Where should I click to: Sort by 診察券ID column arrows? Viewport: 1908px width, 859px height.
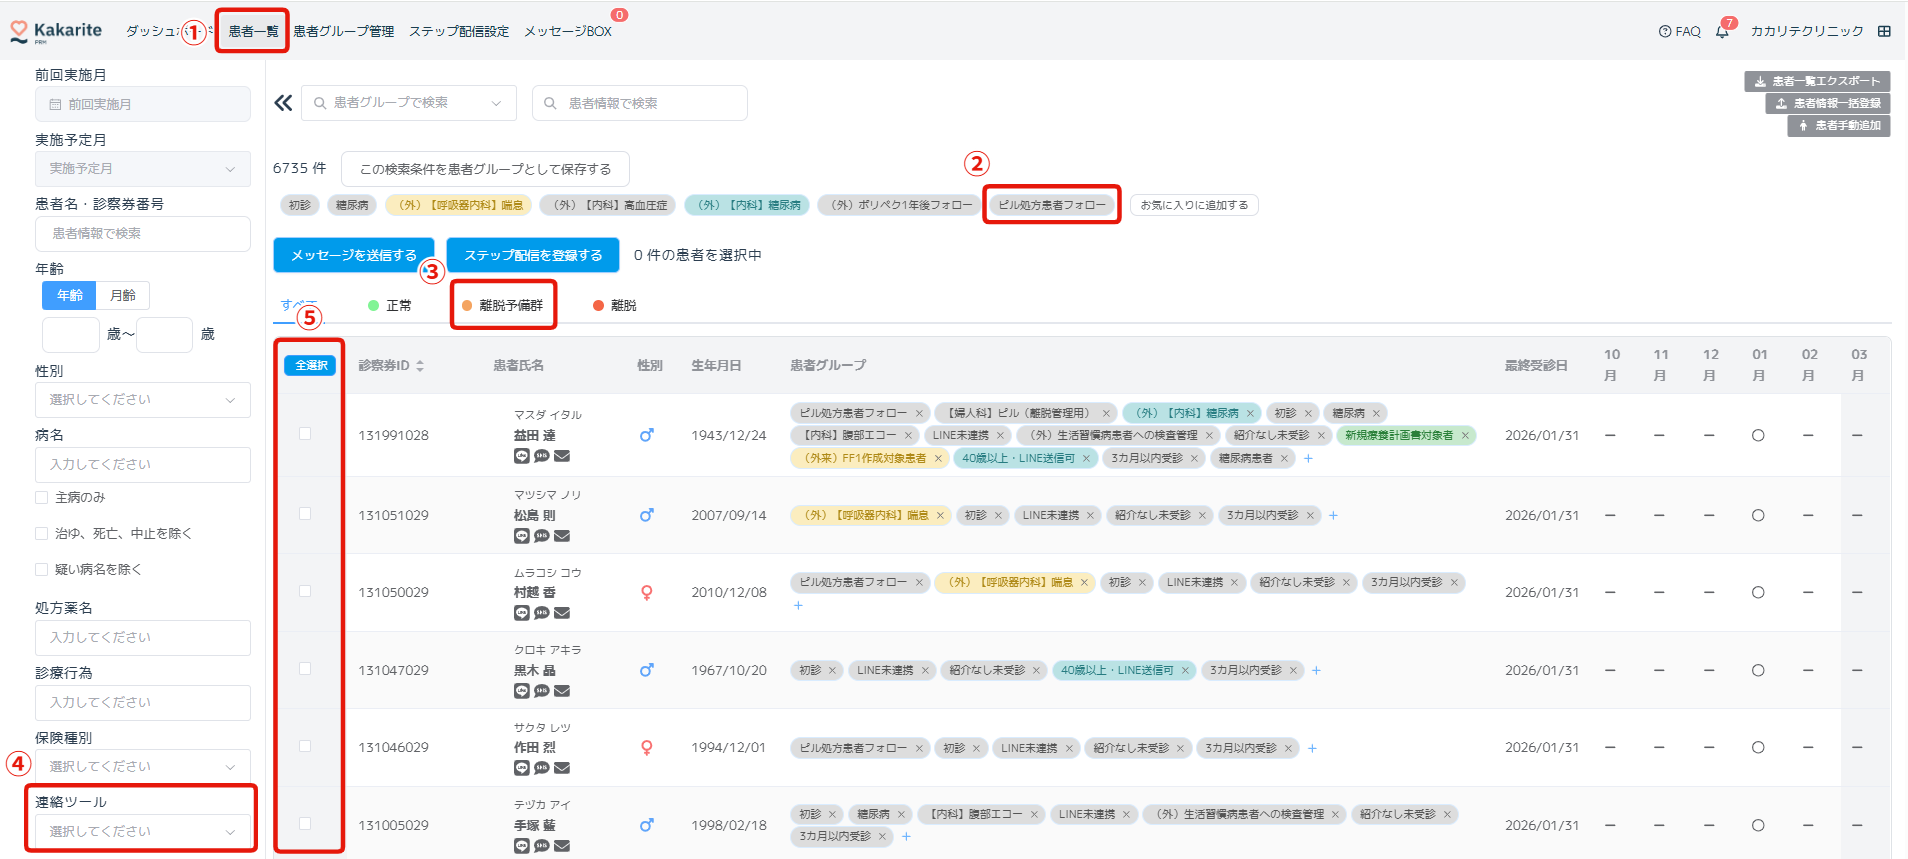coord(420,366)
